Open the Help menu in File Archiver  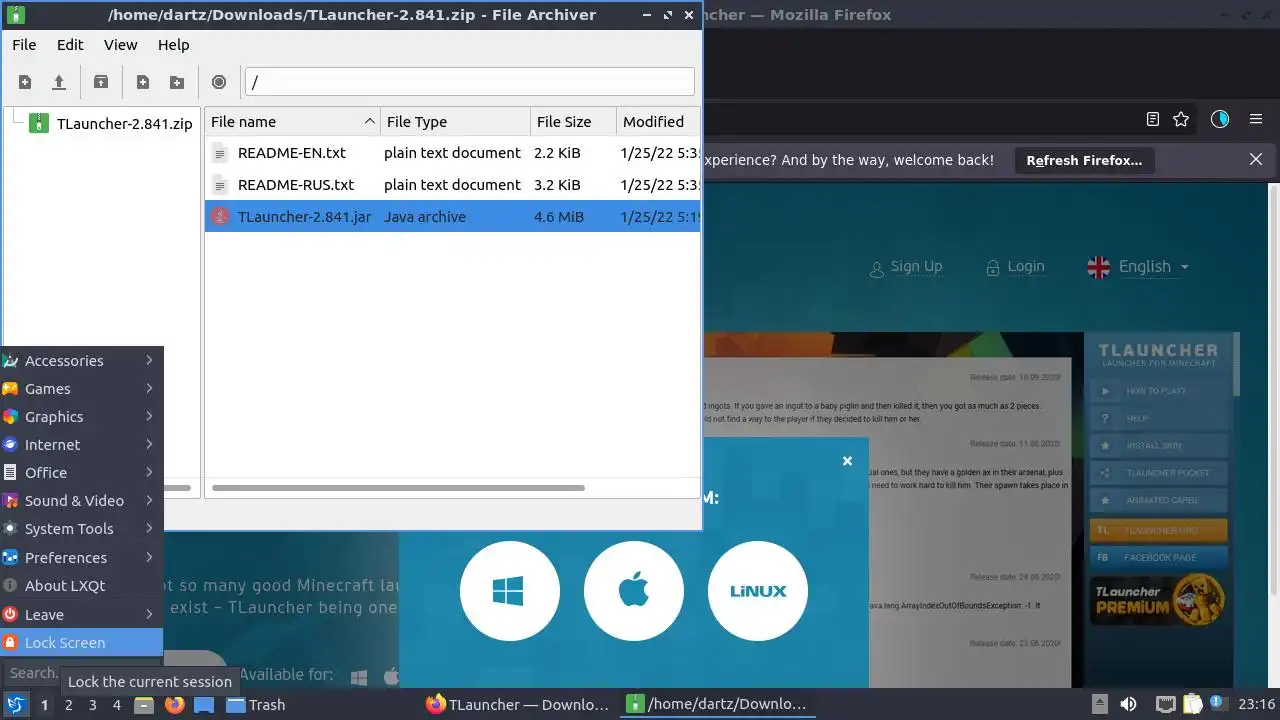point(173,45)
